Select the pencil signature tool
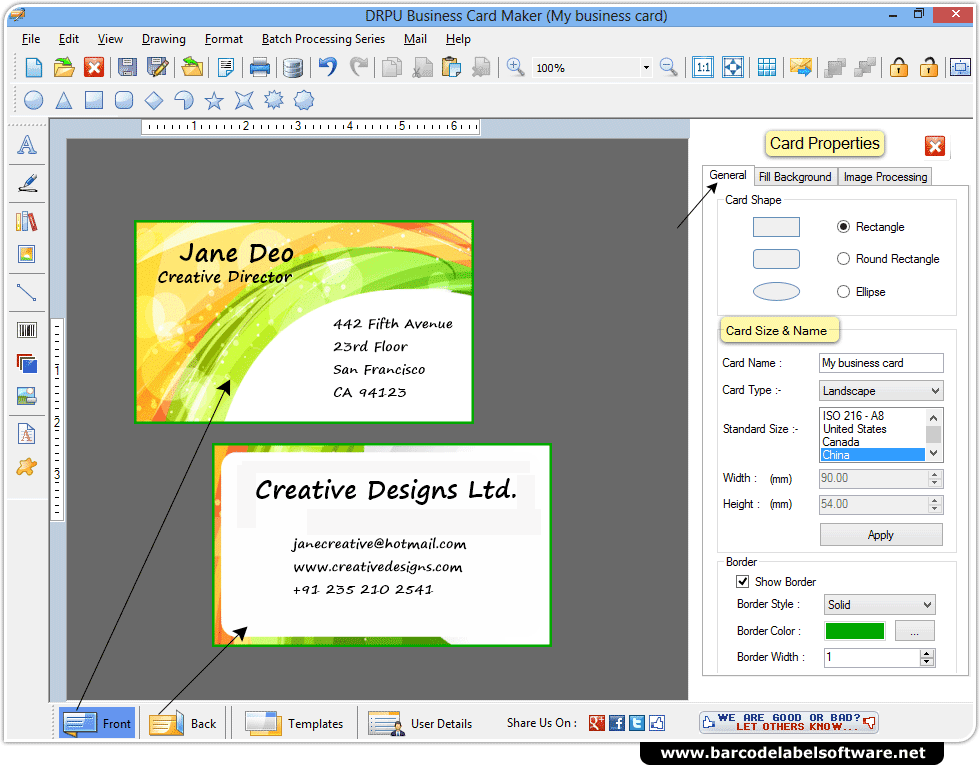980x765 pixels. (27, 182)
